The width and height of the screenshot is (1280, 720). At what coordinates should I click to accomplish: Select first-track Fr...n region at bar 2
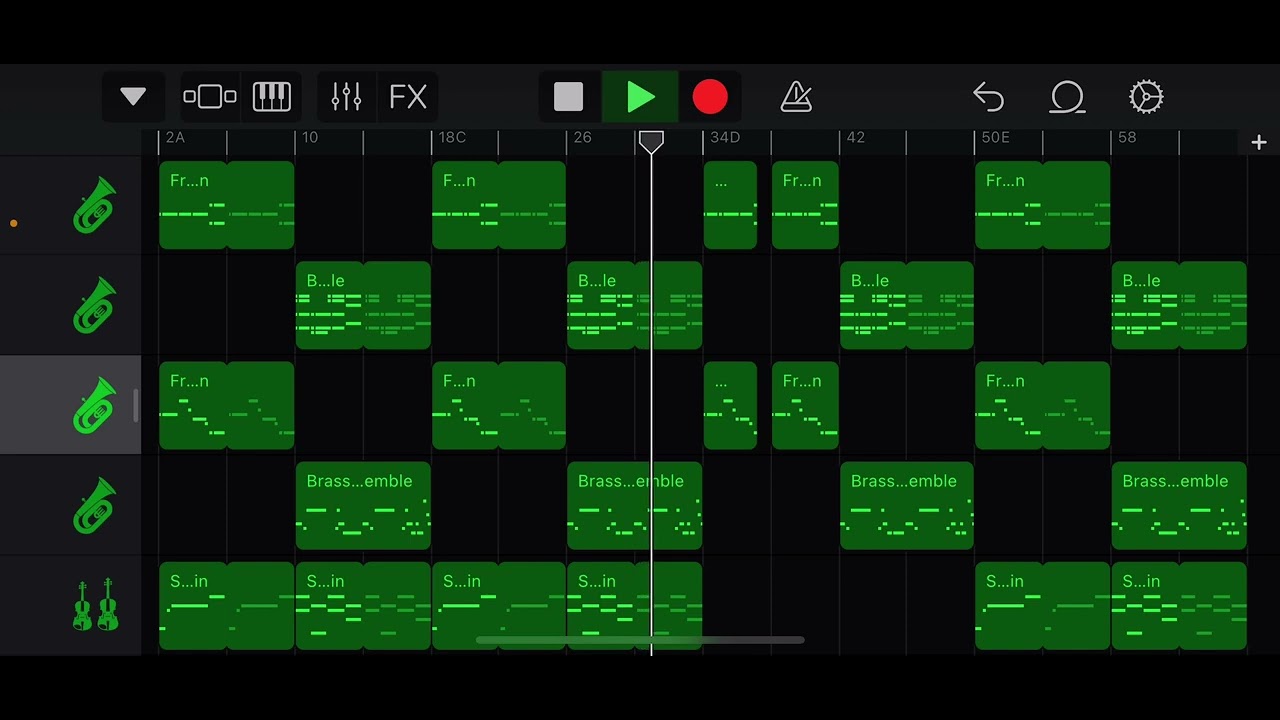[x=227, y=205]
